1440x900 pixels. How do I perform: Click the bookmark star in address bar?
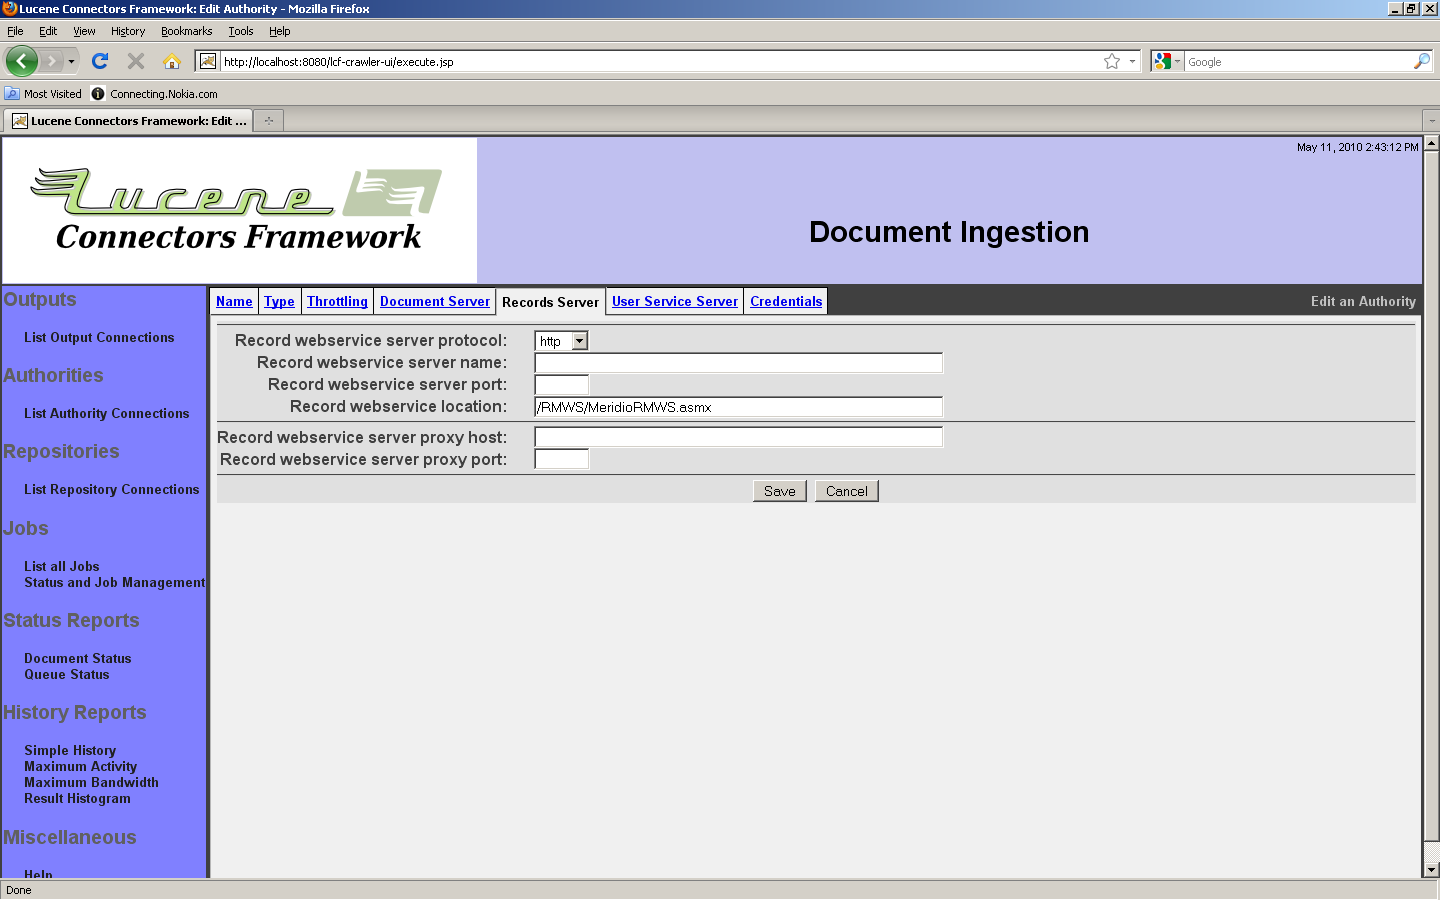[x=1111, y=61]
